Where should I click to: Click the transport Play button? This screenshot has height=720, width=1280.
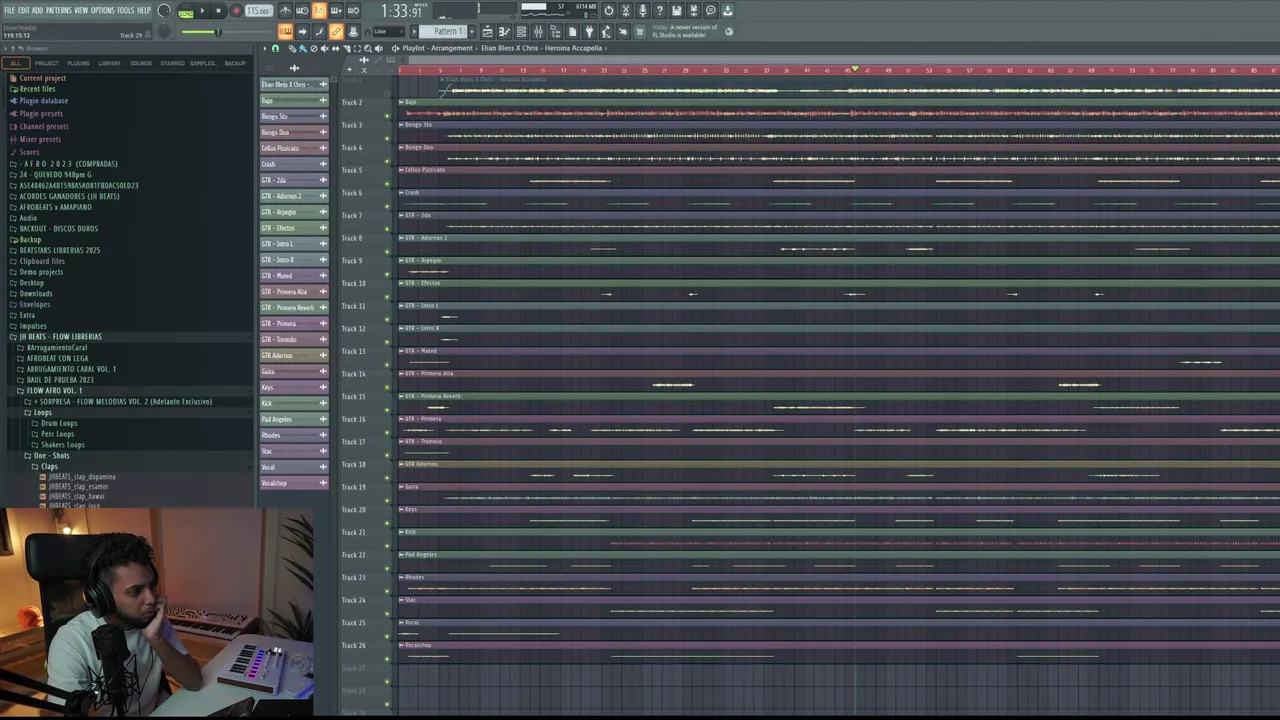pos(202,11)
